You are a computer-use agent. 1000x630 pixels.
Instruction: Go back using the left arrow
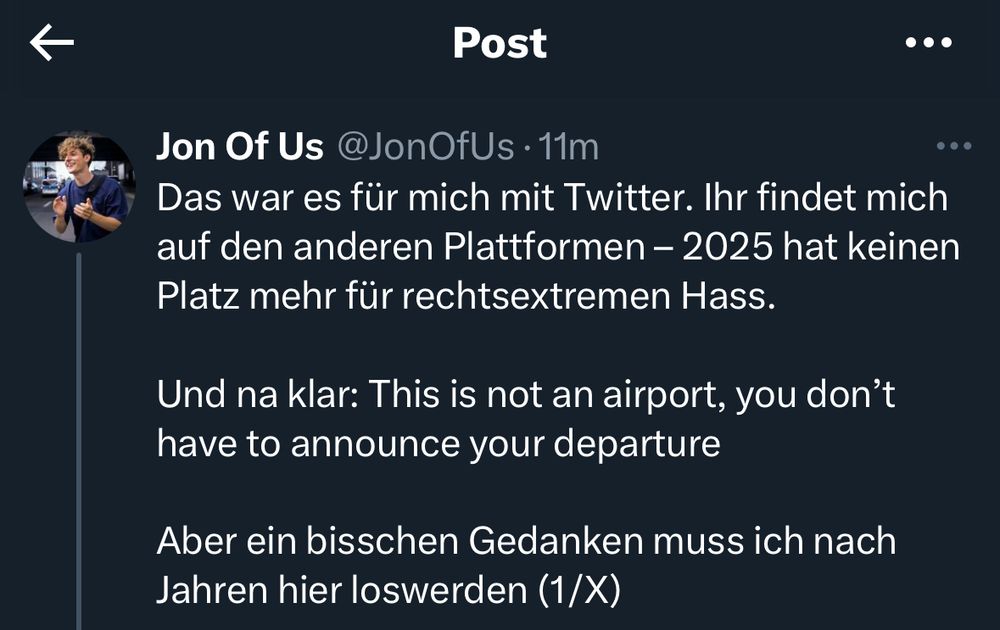(x=52, y=43)
